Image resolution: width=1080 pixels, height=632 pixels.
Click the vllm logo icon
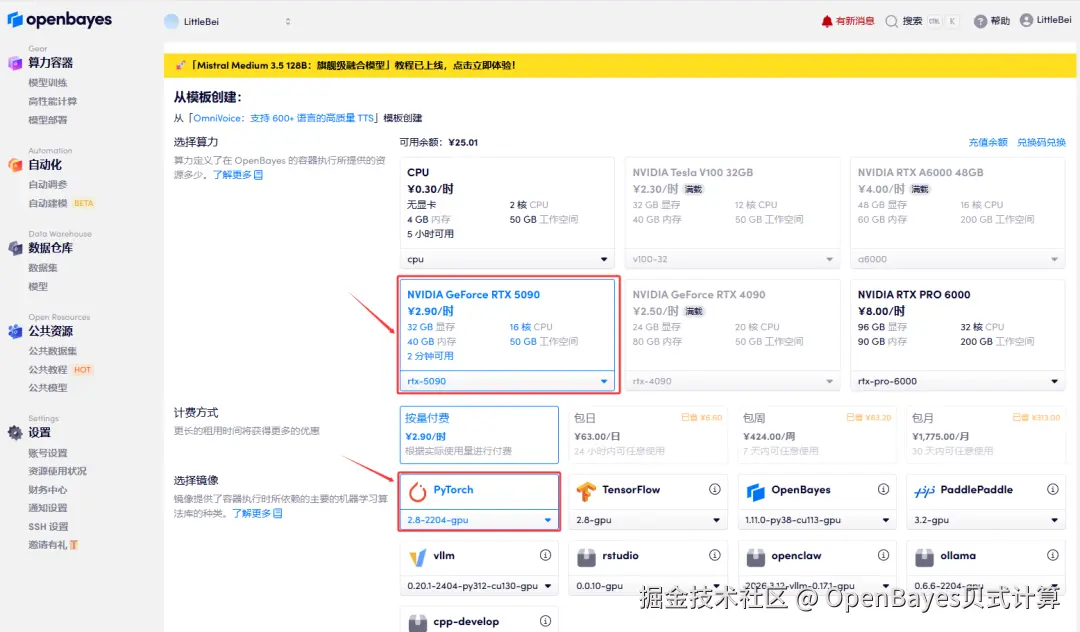tap(417, 557)
